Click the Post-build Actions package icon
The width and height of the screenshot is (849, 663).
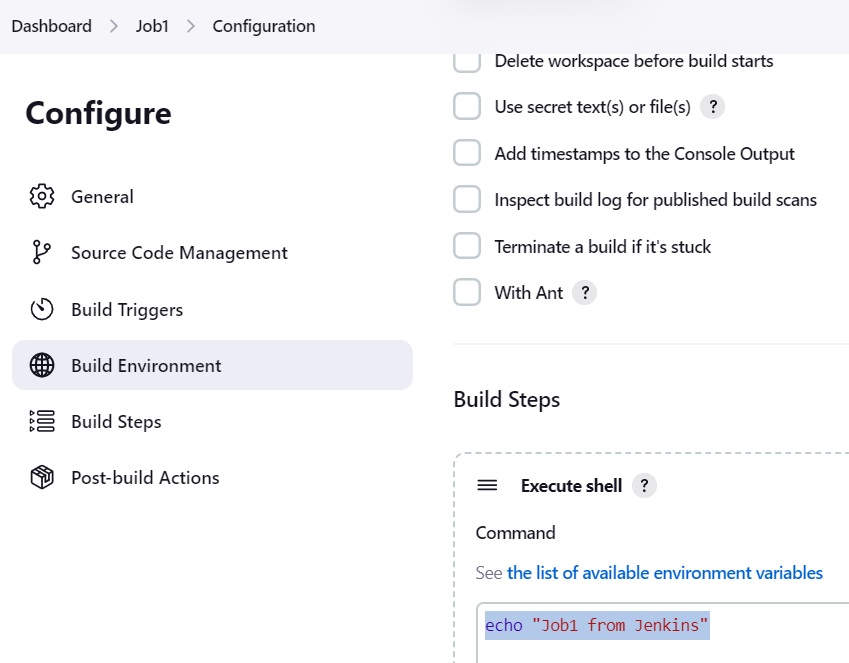[x=42, y=477]
